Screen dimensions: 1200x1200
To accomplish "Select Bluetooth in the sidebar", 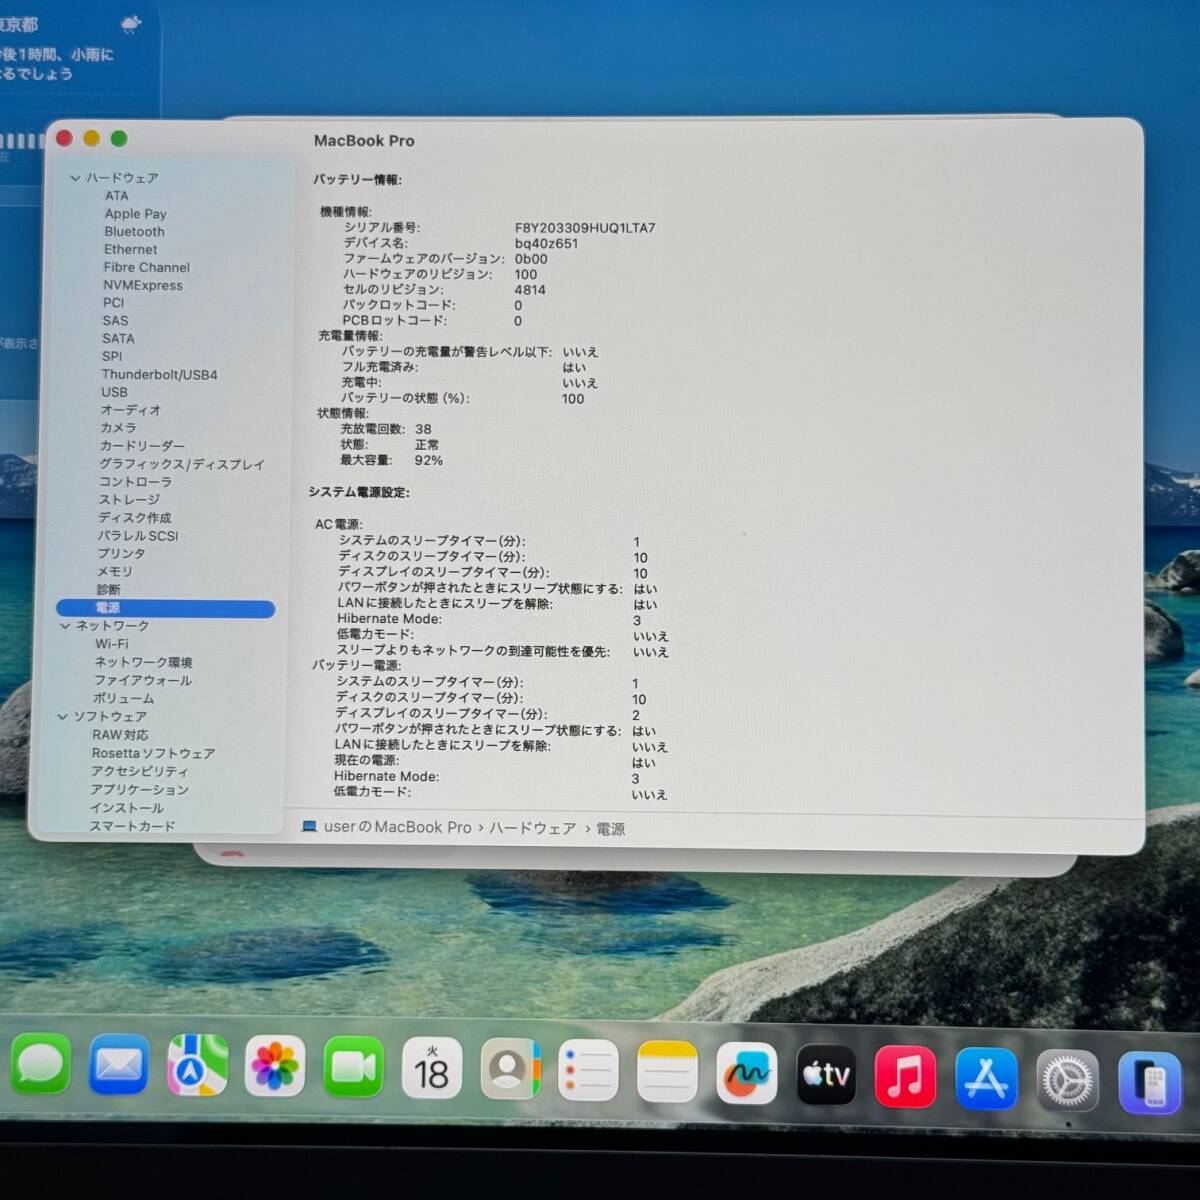I will pyautogui.click(x=134, y=231).
